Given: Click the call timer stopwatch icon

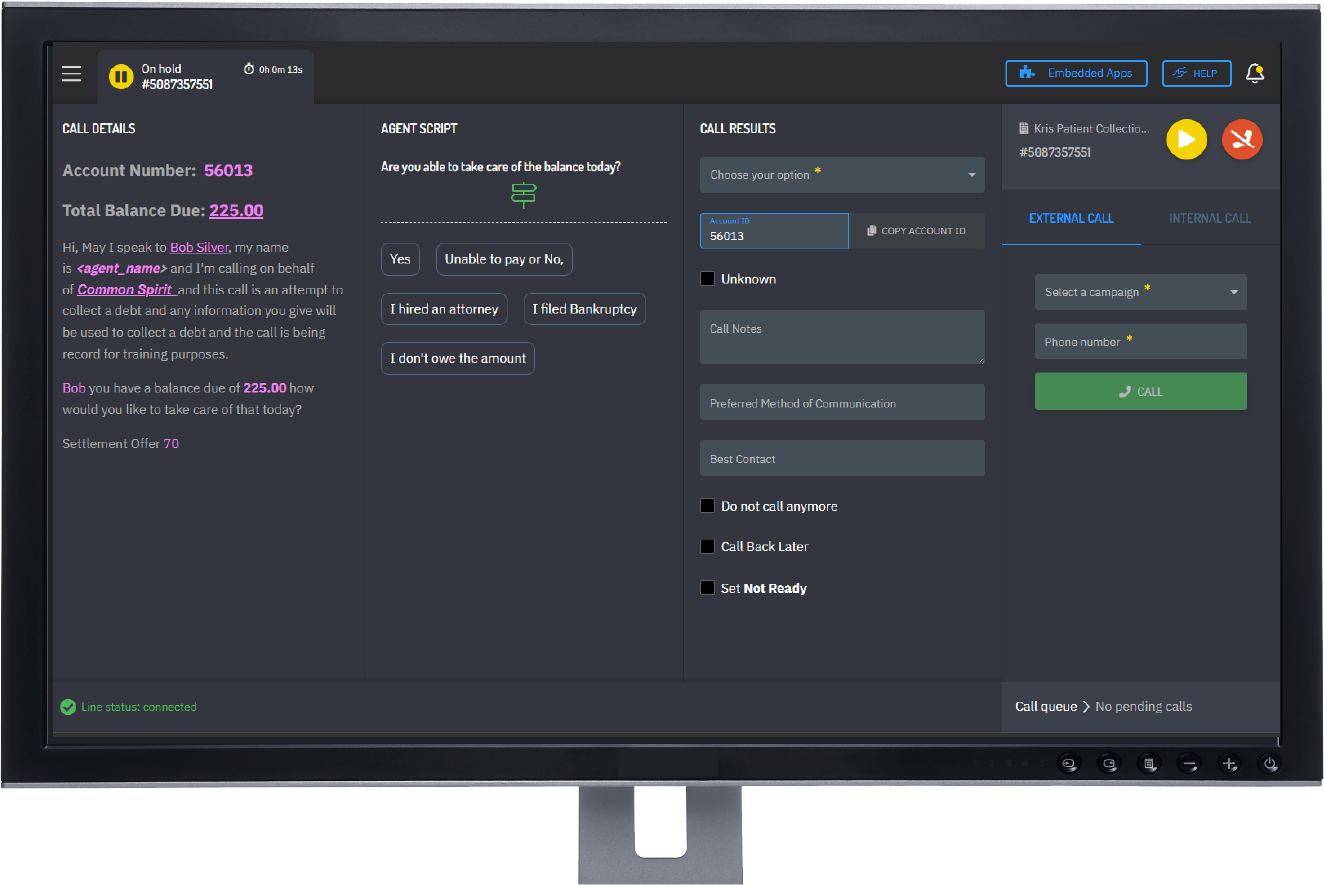Looking at the screenshot, I should coord(249,69).
